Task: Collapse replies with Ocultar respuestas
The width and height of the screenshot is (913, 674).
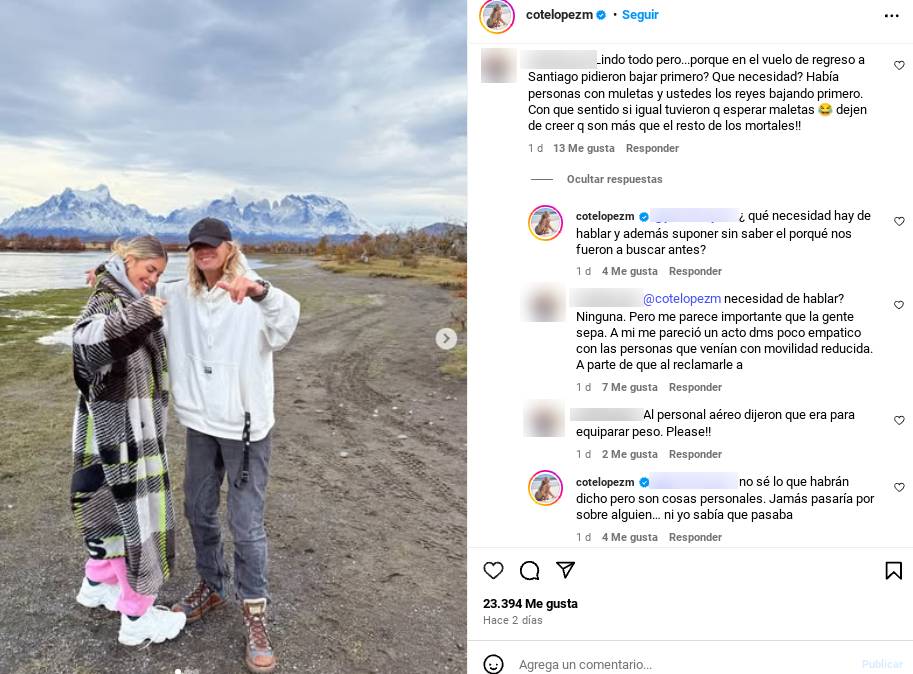Action: coord(614,179)
